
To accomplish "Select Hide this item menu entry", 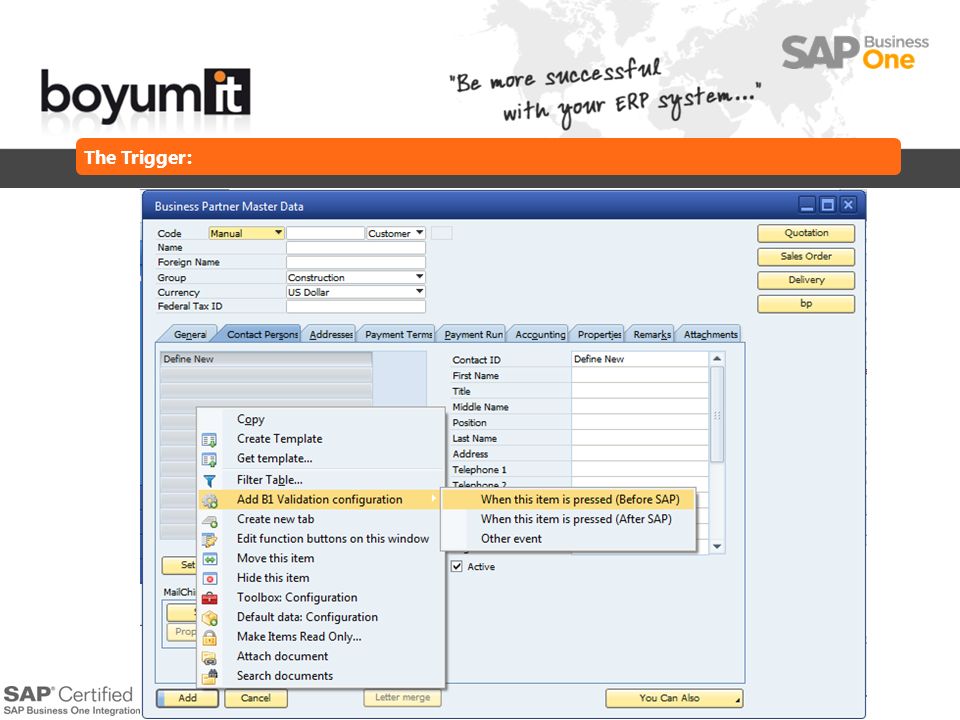I will click(273, 578).
